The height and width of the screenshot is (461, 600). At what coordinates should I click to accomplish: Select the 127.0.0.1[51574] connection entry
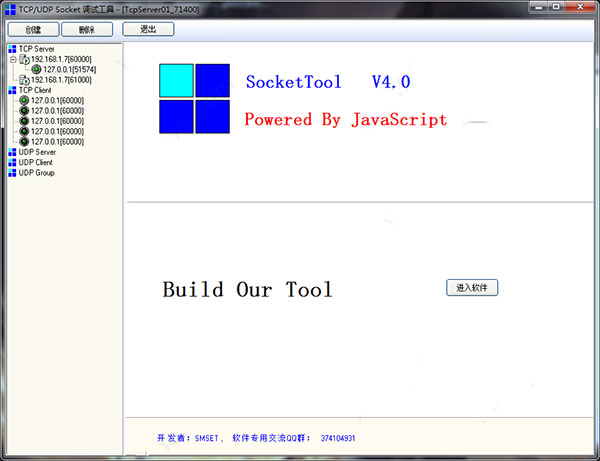click(x=70, y=70)
